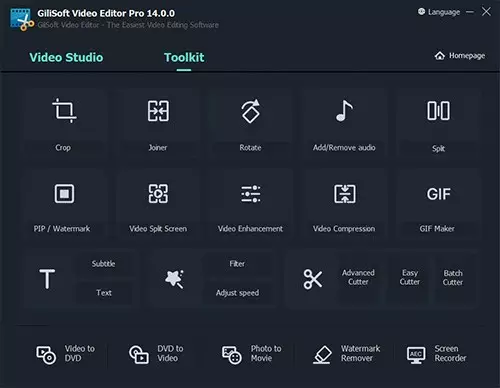500x388 pixels.
Task: Go to the Homepage link text
Action: coord(467,56)
